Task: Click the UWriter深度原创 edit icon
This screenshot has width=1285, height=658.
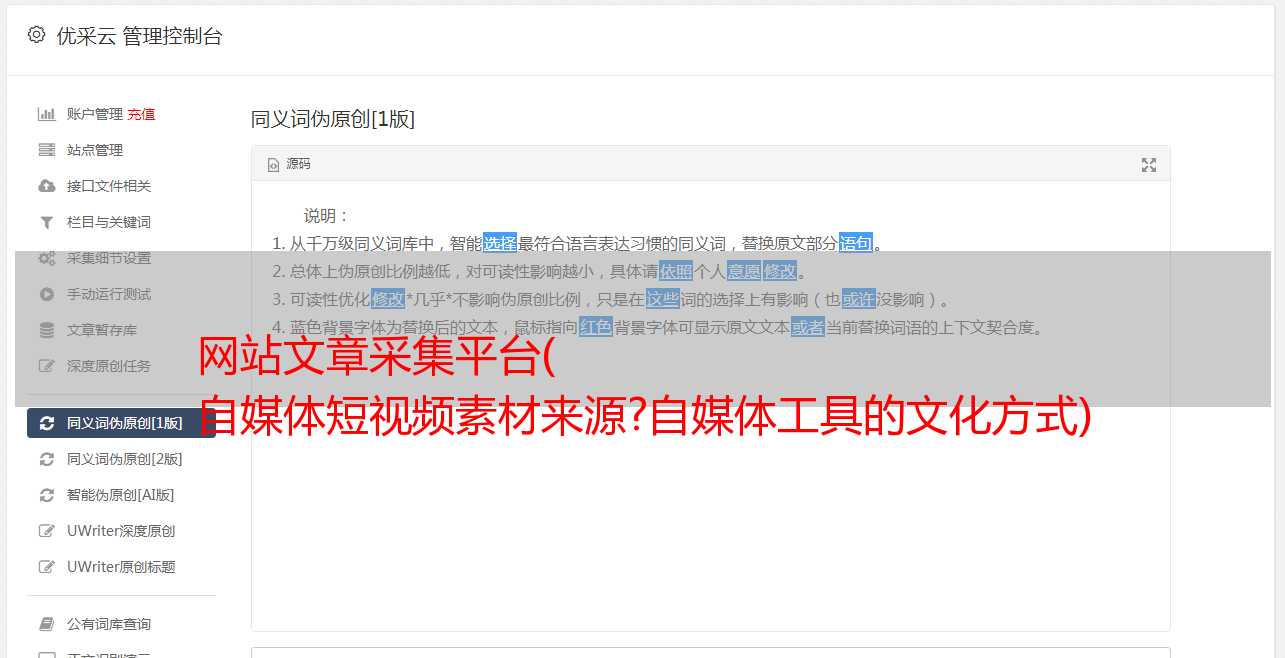Action: [x=46, y=531]
